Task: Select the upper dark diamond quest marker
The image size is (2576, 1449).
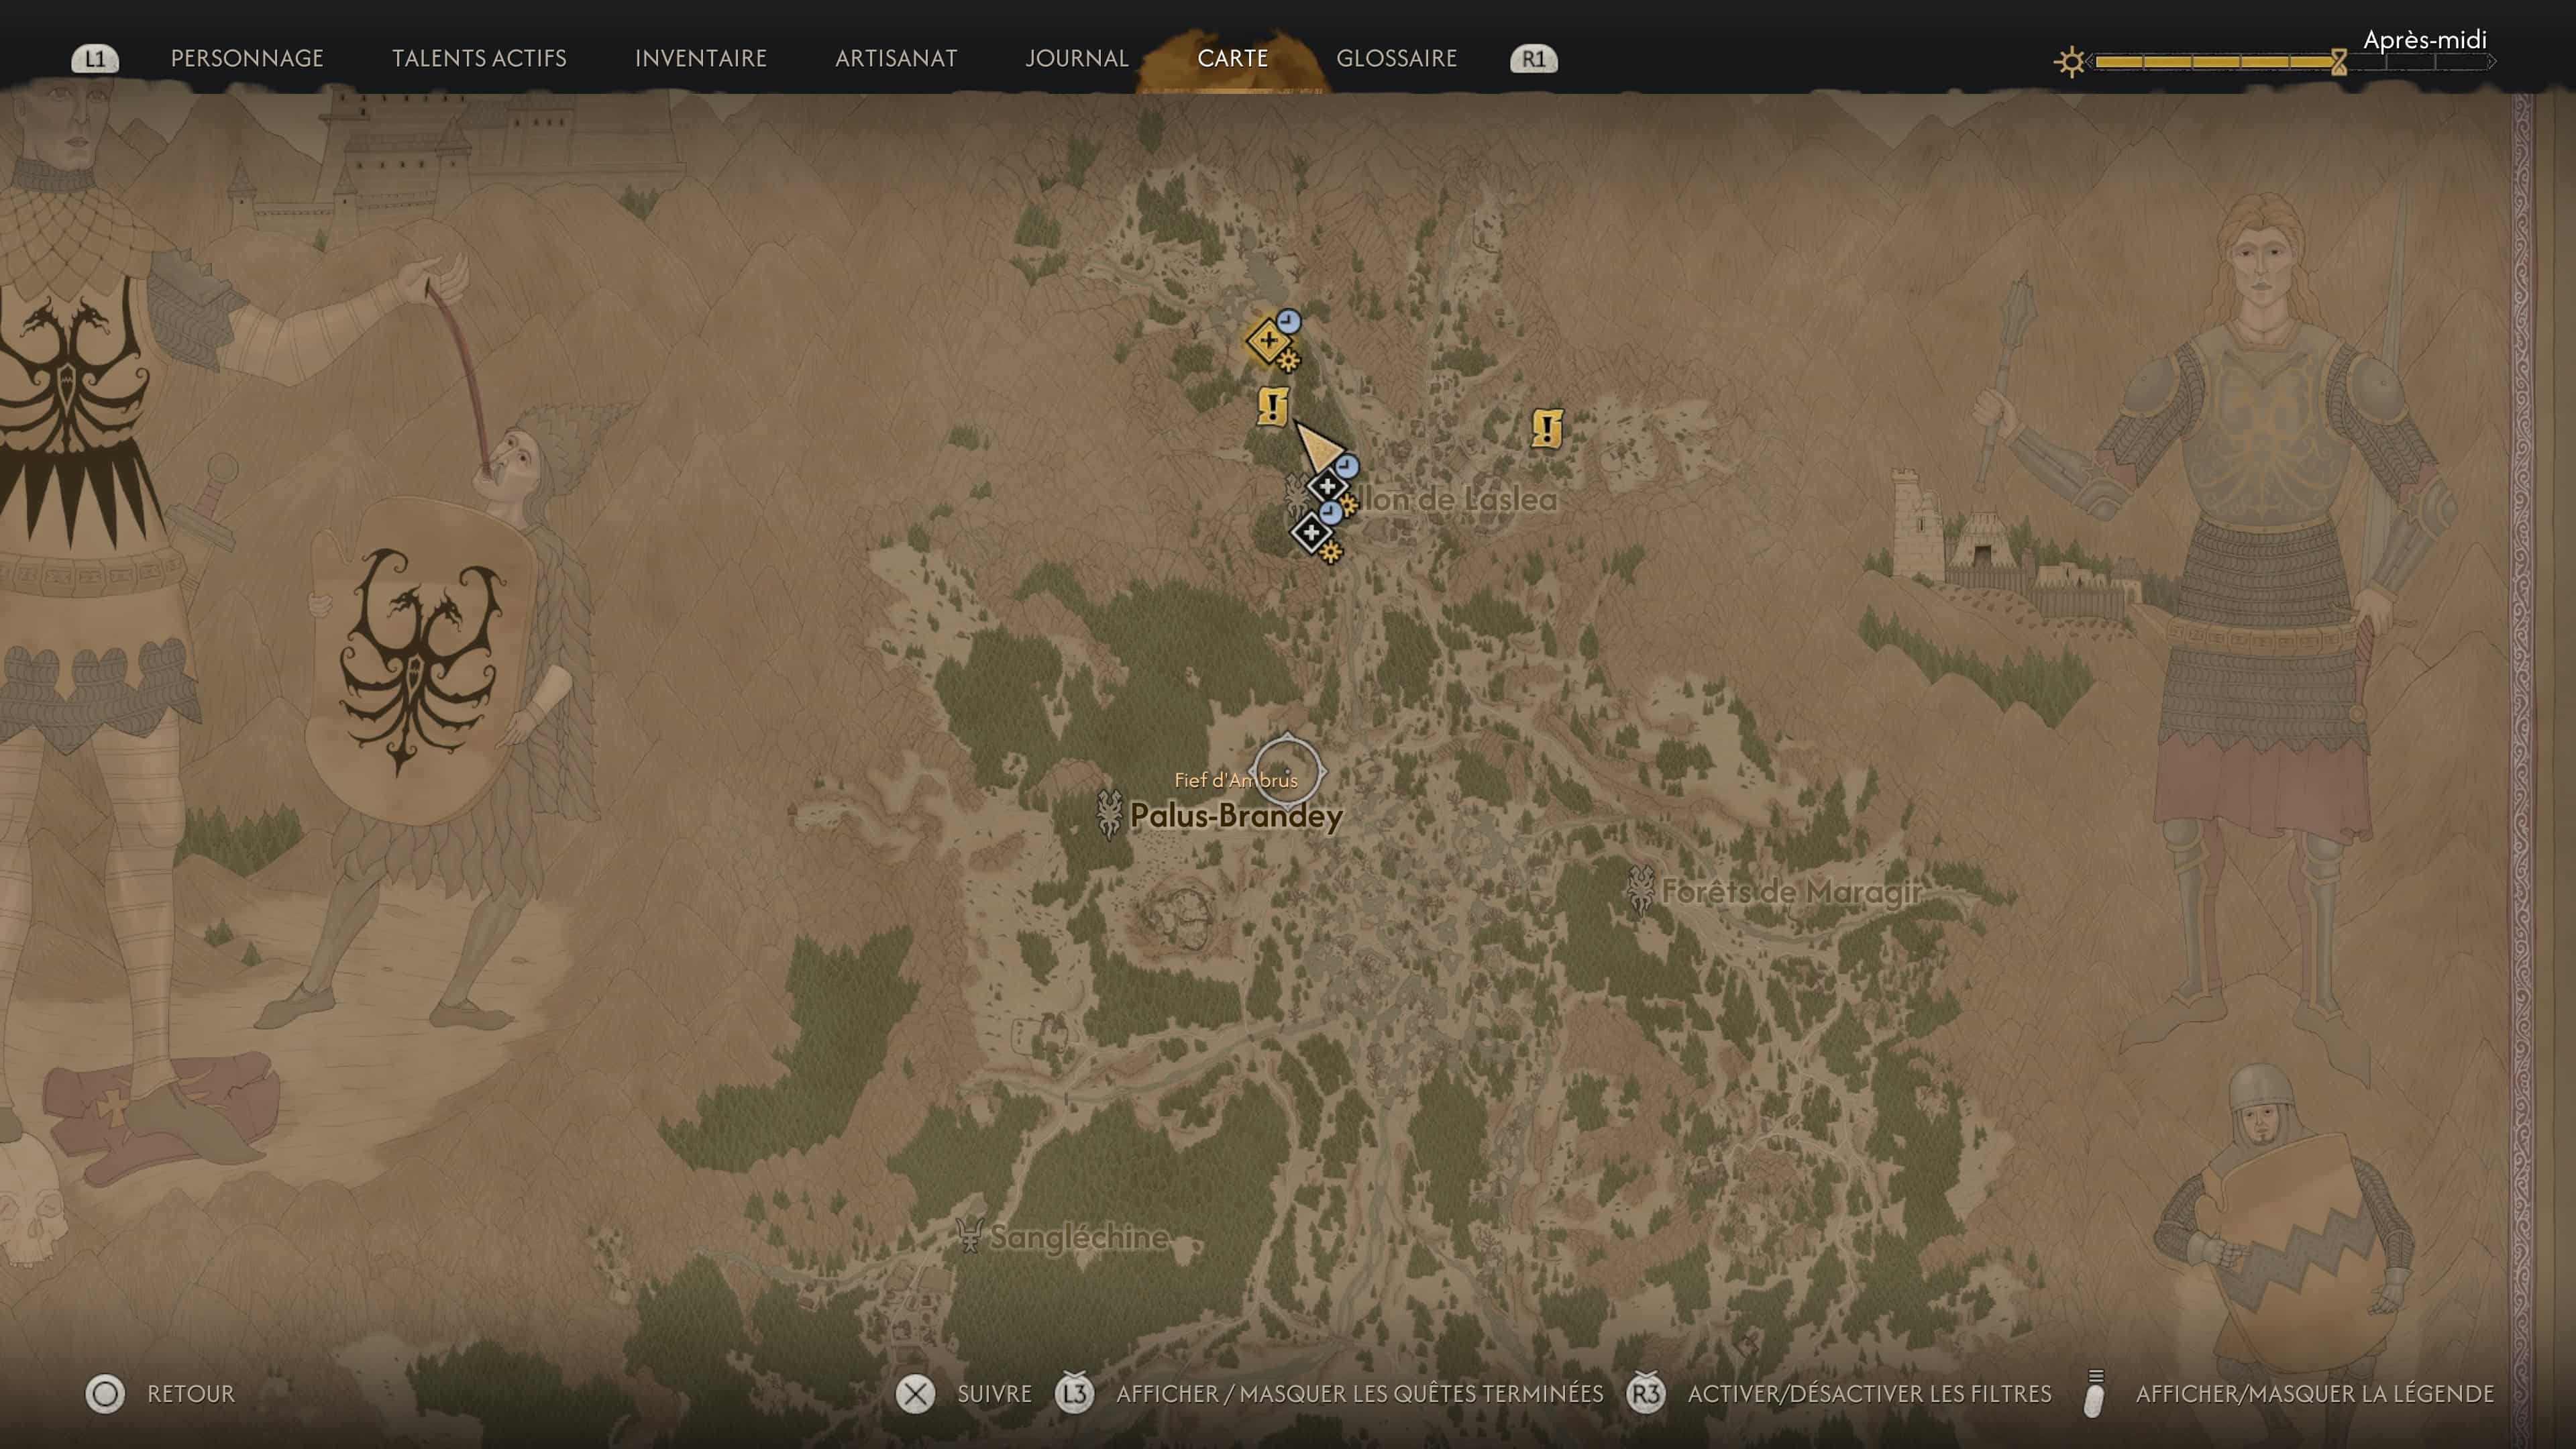Action: point(1327,486)
